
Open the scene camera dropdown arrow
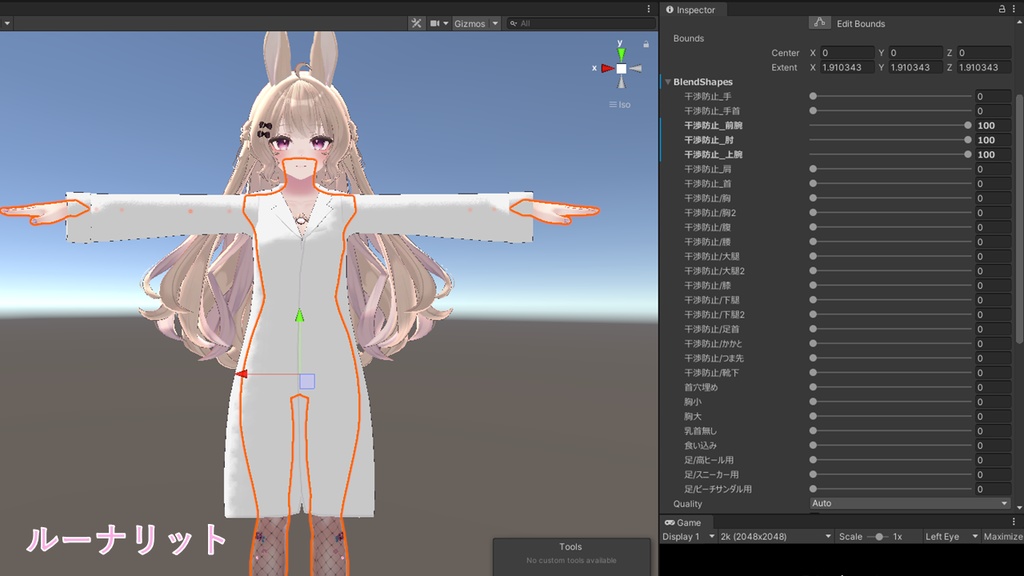[446, 24]
